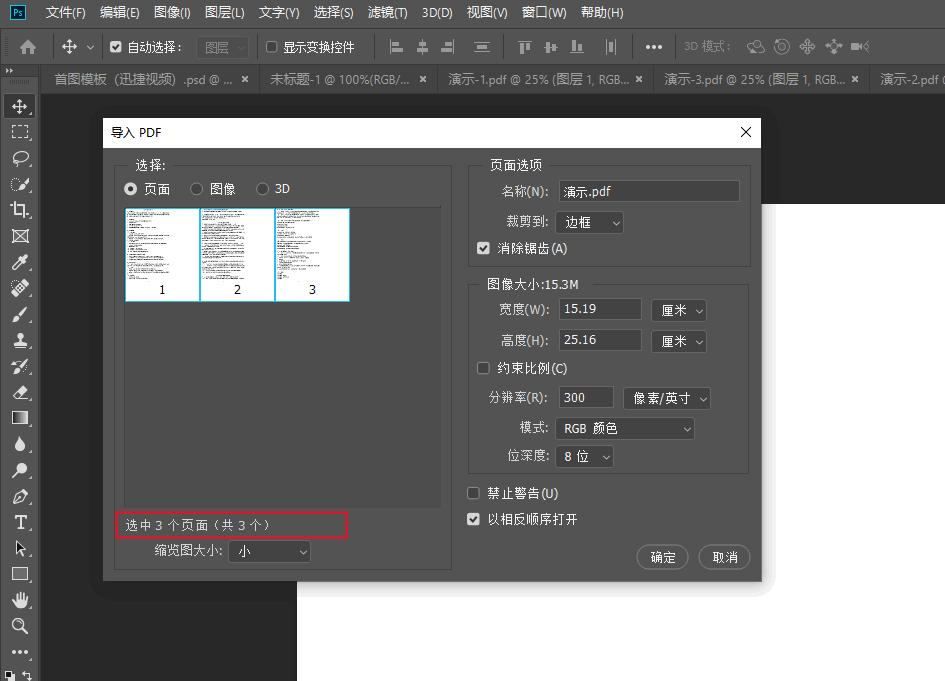945x681 pixels.
Task: Open the 滤镜(T) menu
Action: (387, 13)
